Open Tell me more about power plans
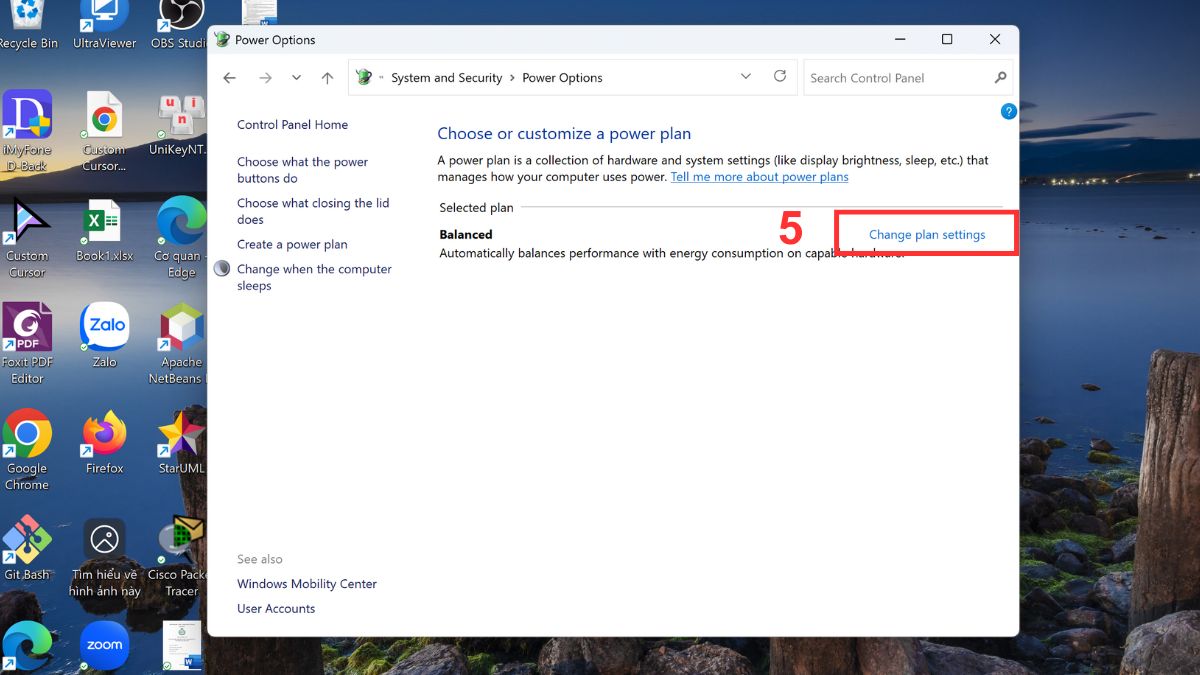 [x=759, y=177]
